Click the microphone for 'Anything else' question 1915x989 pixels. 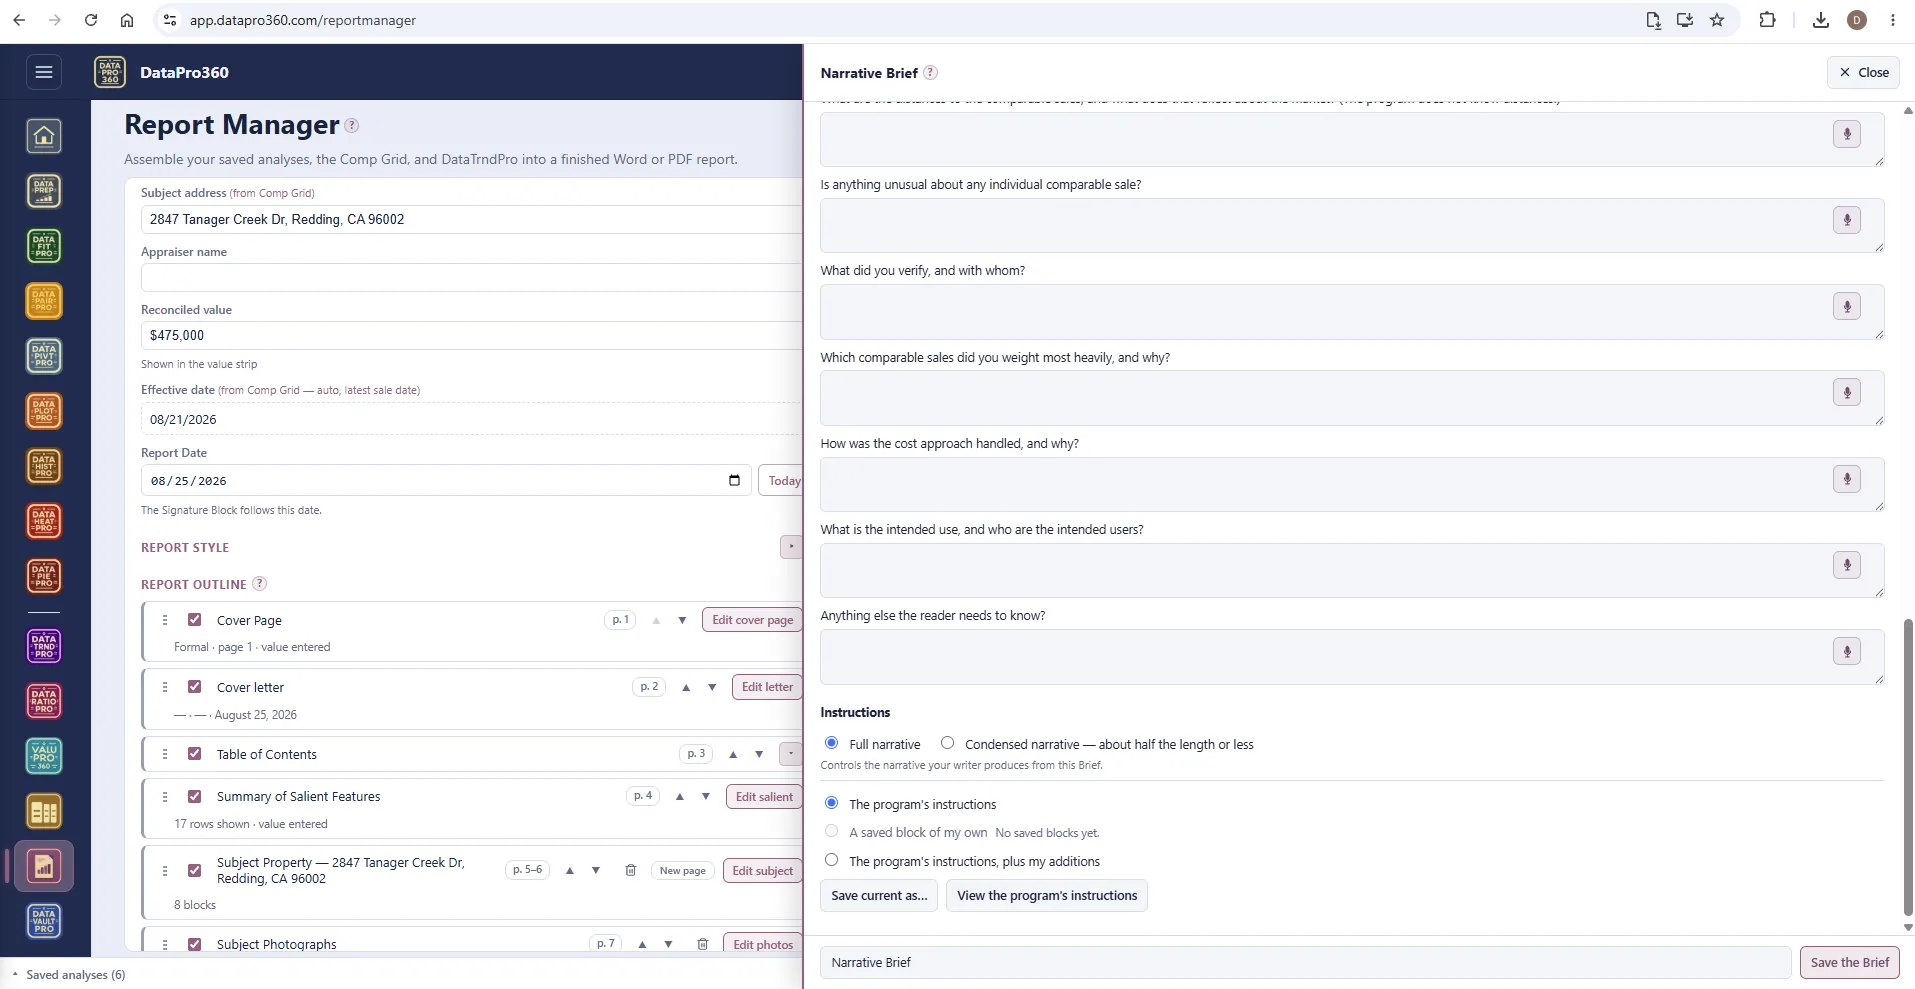tap(1847, 651)
